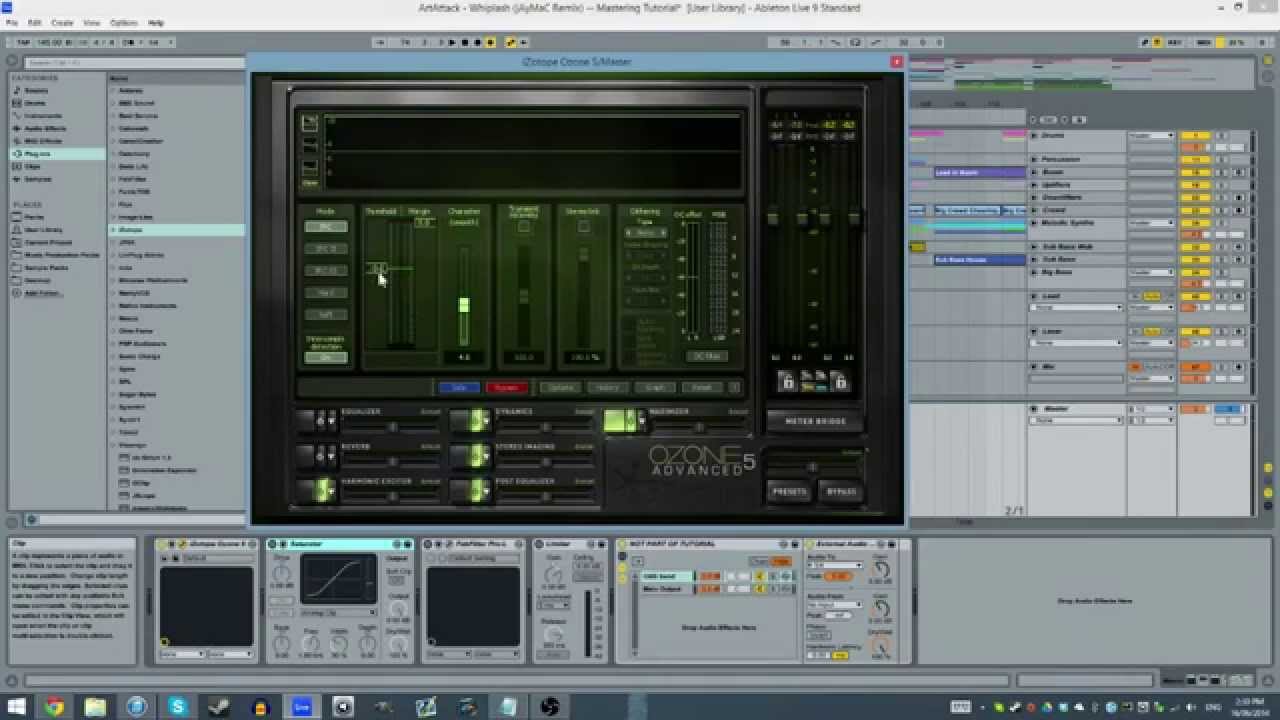Viewport: 1280px width, 720px height.
Task: Select Hard limiter mode
Action: pyautogui.click(x=326, y=293)
